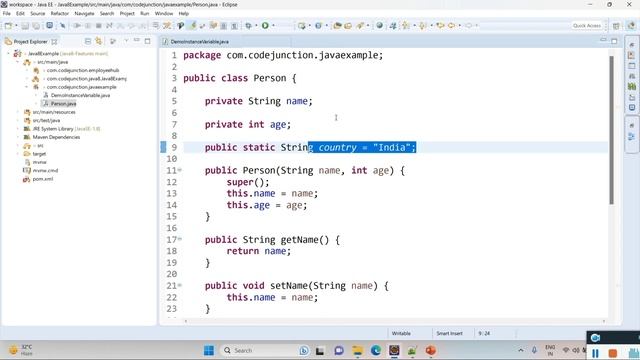Open the Refactor menu
Screen dimensions: 640x360
[60, 13]
